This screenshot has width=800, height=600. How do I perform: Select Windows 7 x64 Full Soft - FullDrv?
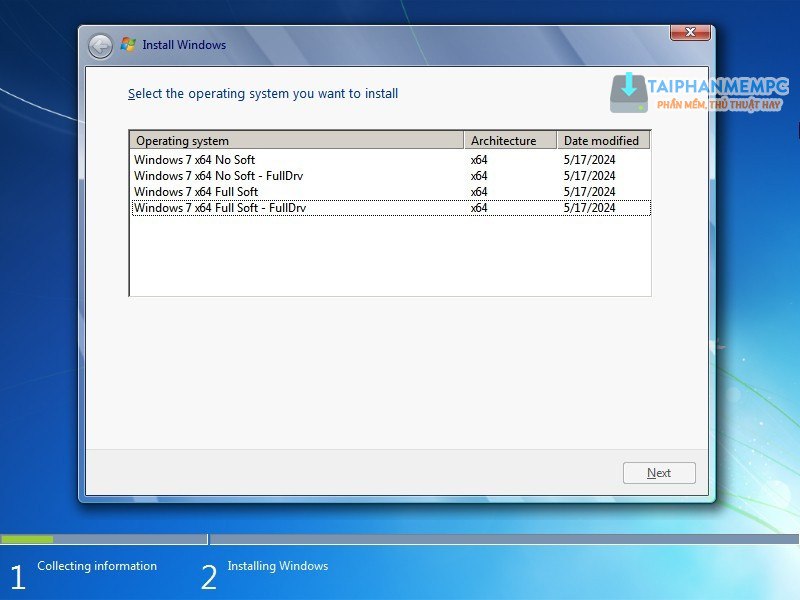coord(220,208)
